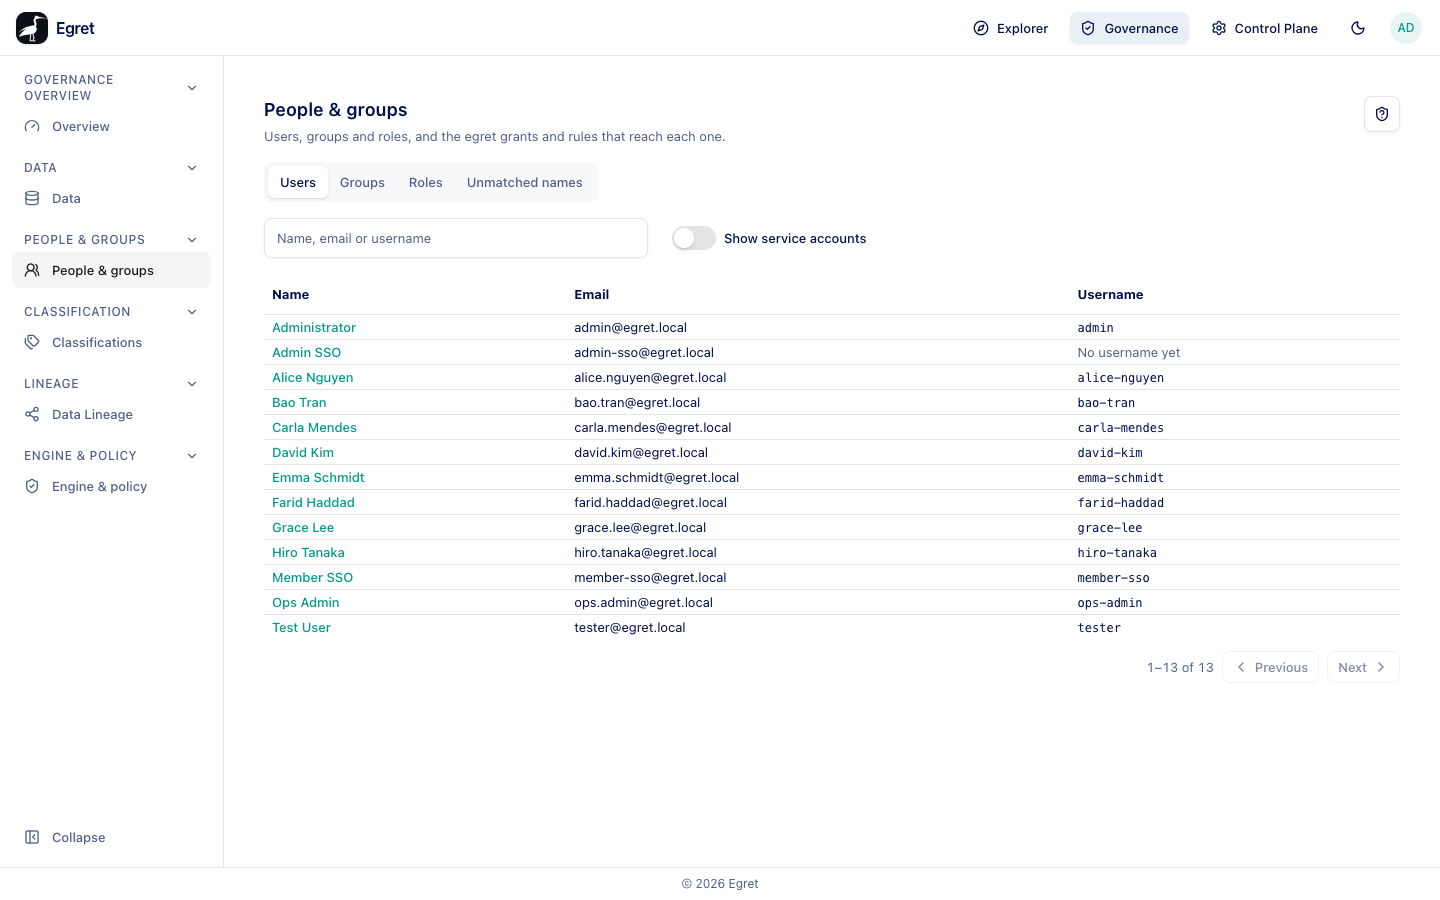Click the Data database icon
The width and height of the screenshot is (1440, 900).
tap(32, 199)
